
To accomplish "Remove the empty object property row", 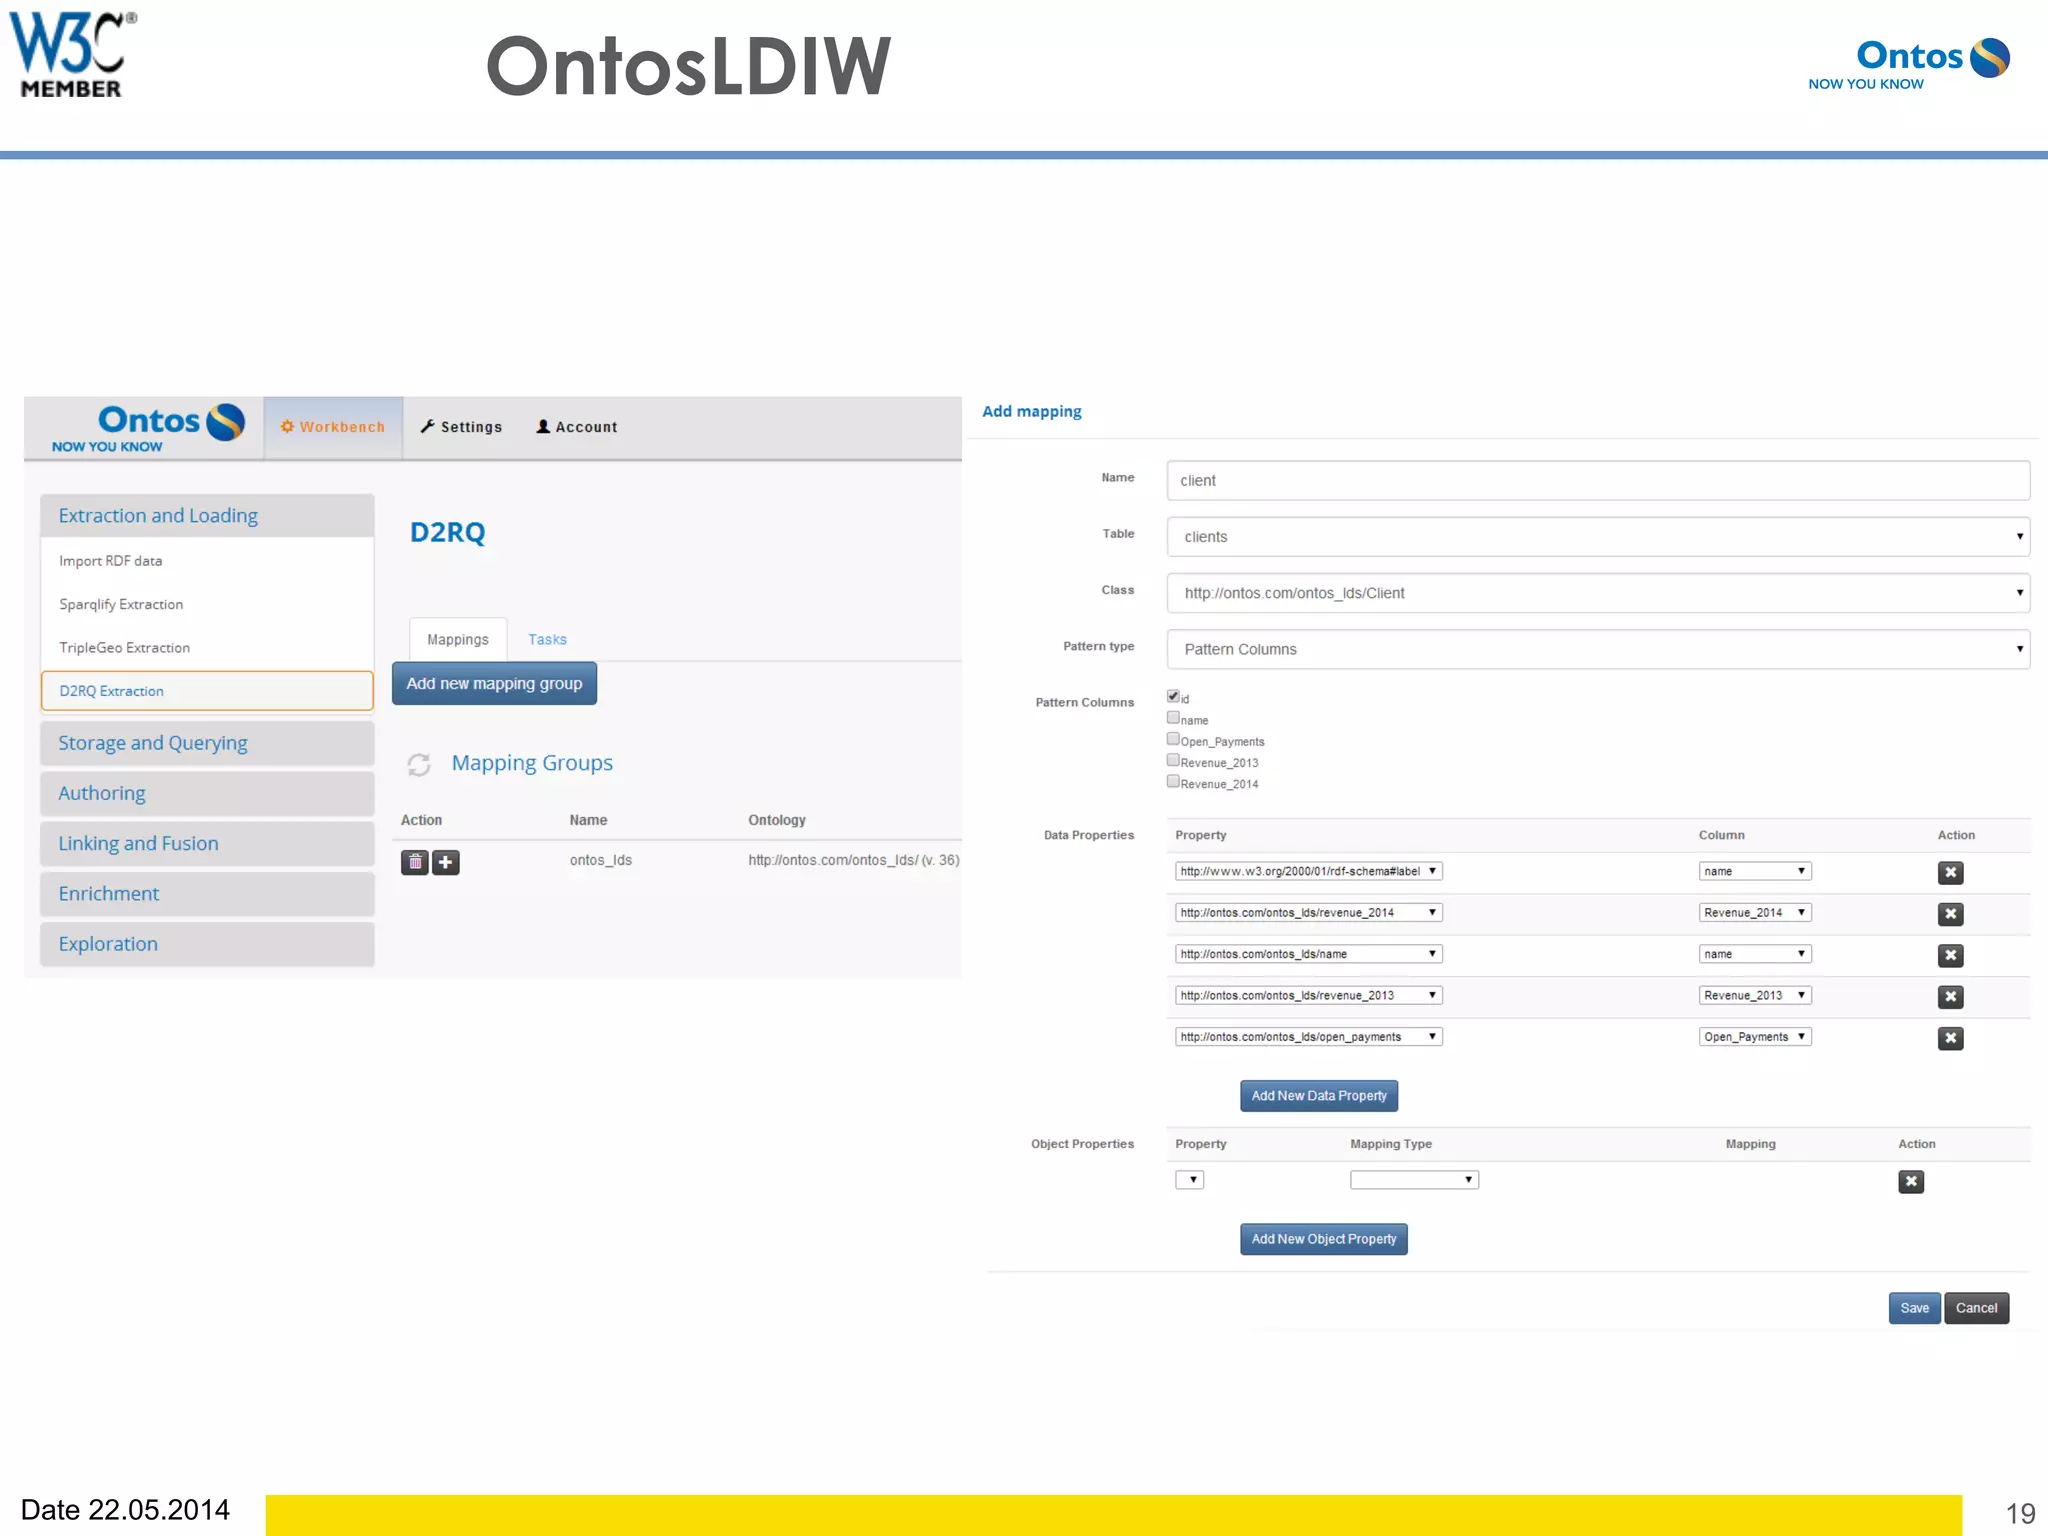I will (x=1911, y=1182).
